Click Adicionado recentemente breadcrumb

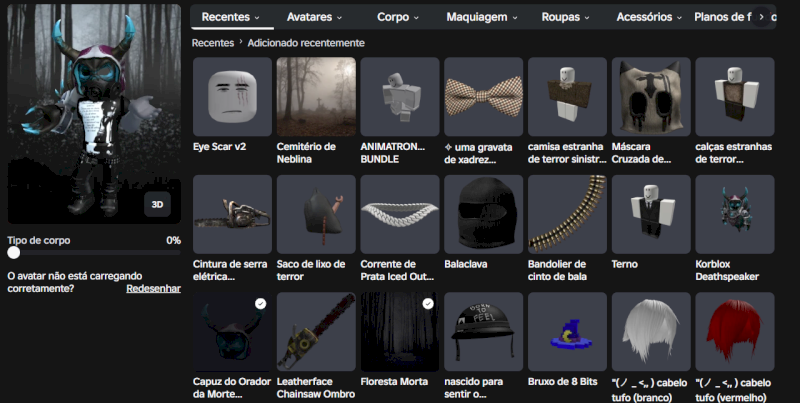pyautogui.click(x=306, y=43)
